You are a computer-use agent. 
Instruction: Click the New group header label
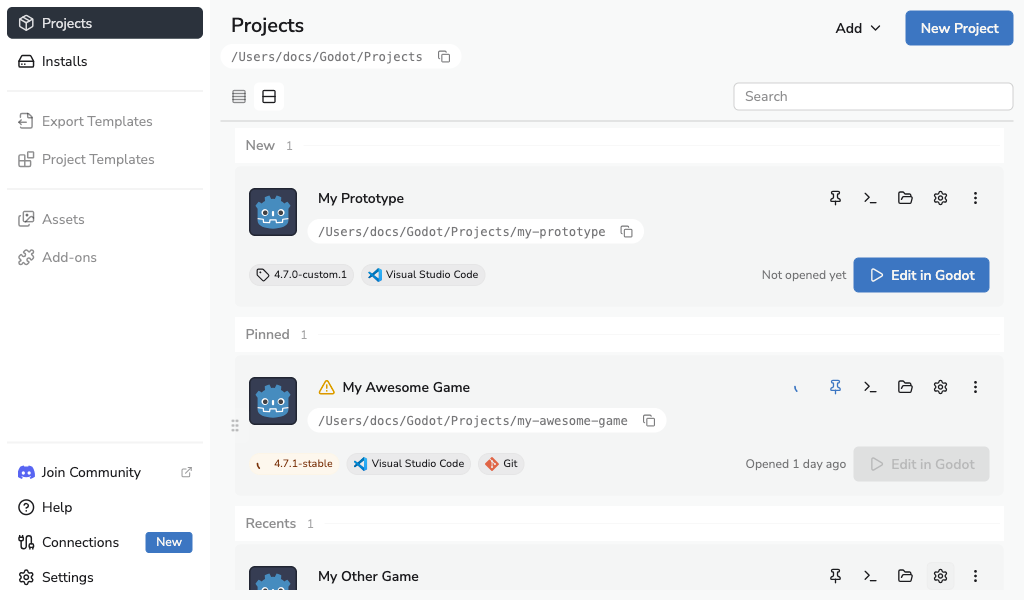click(x=260, y=146)
